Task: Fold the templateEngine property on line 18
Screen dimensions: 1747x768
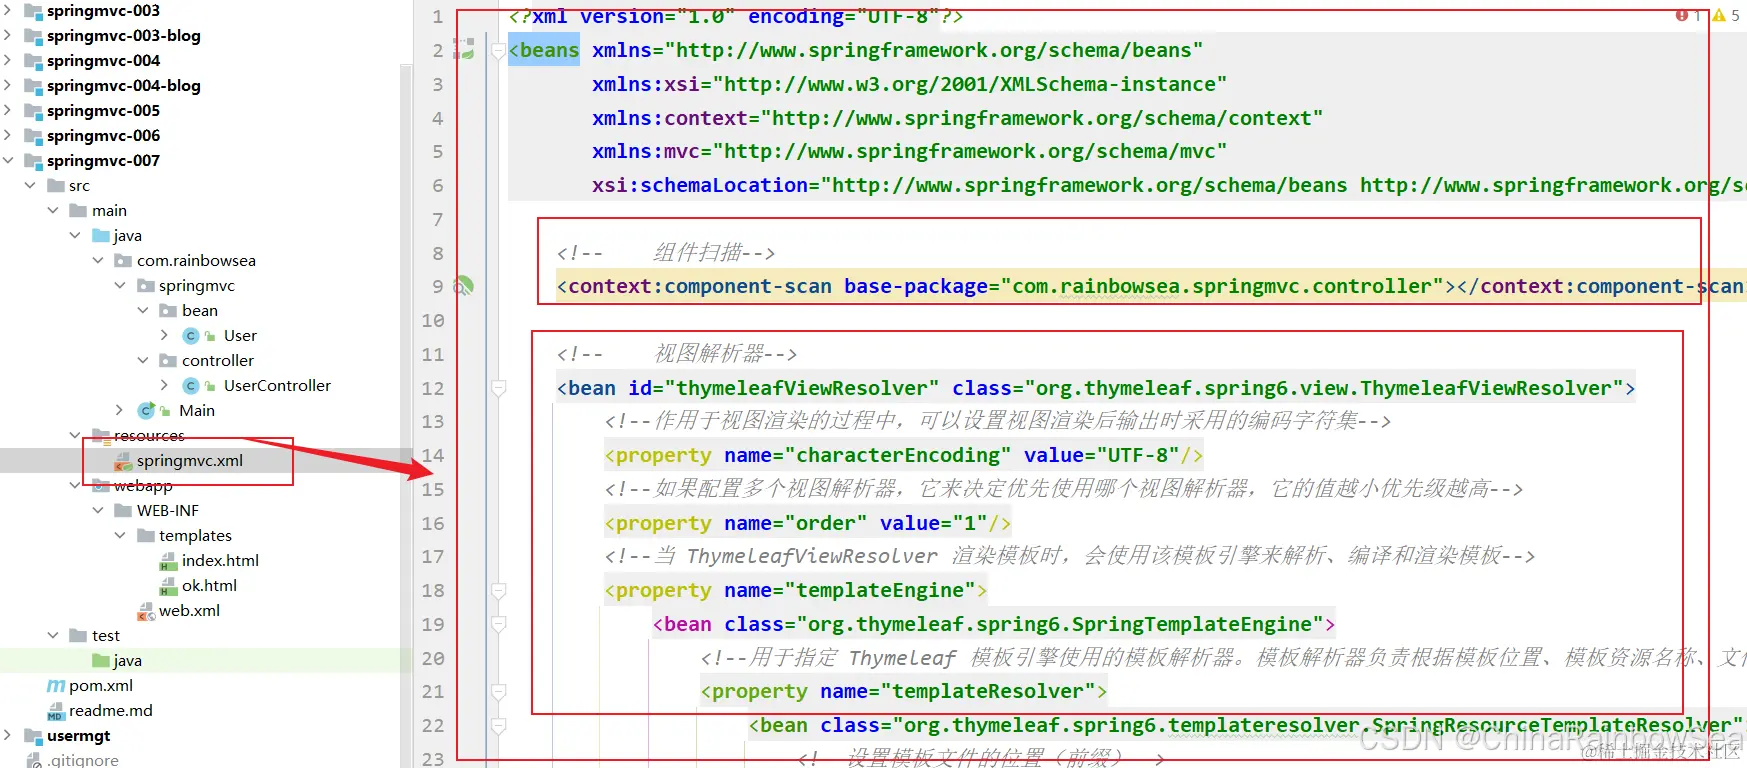Action: (498, 590)
